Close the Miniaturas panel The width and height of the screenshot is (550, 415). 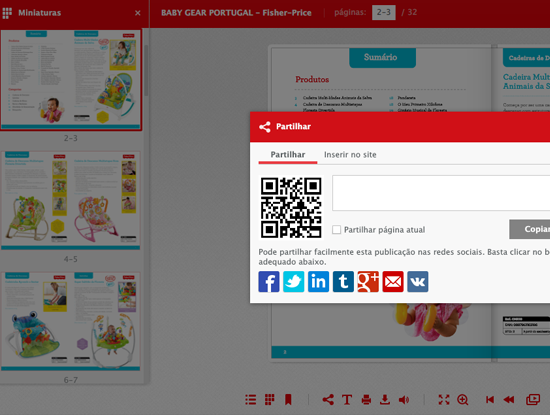click(138, 13)
